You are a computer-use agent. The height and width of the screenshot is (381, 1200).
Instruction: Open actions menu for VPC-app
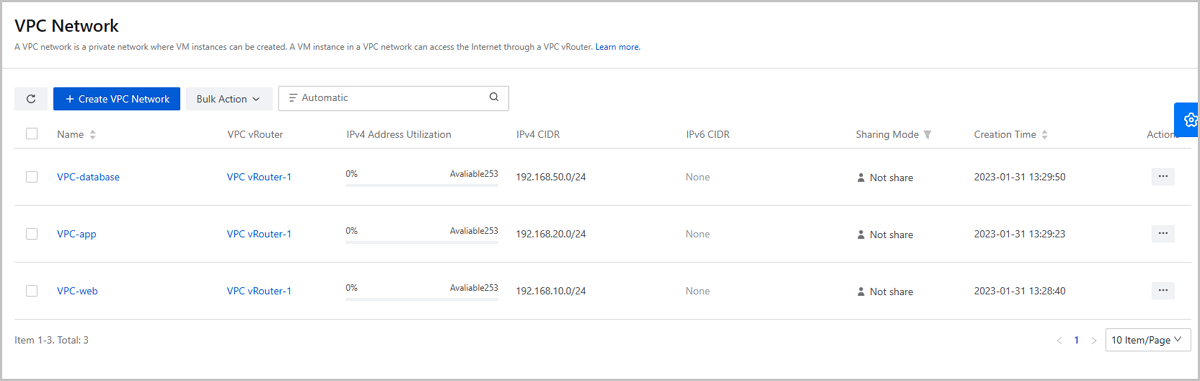[1162, 233]
